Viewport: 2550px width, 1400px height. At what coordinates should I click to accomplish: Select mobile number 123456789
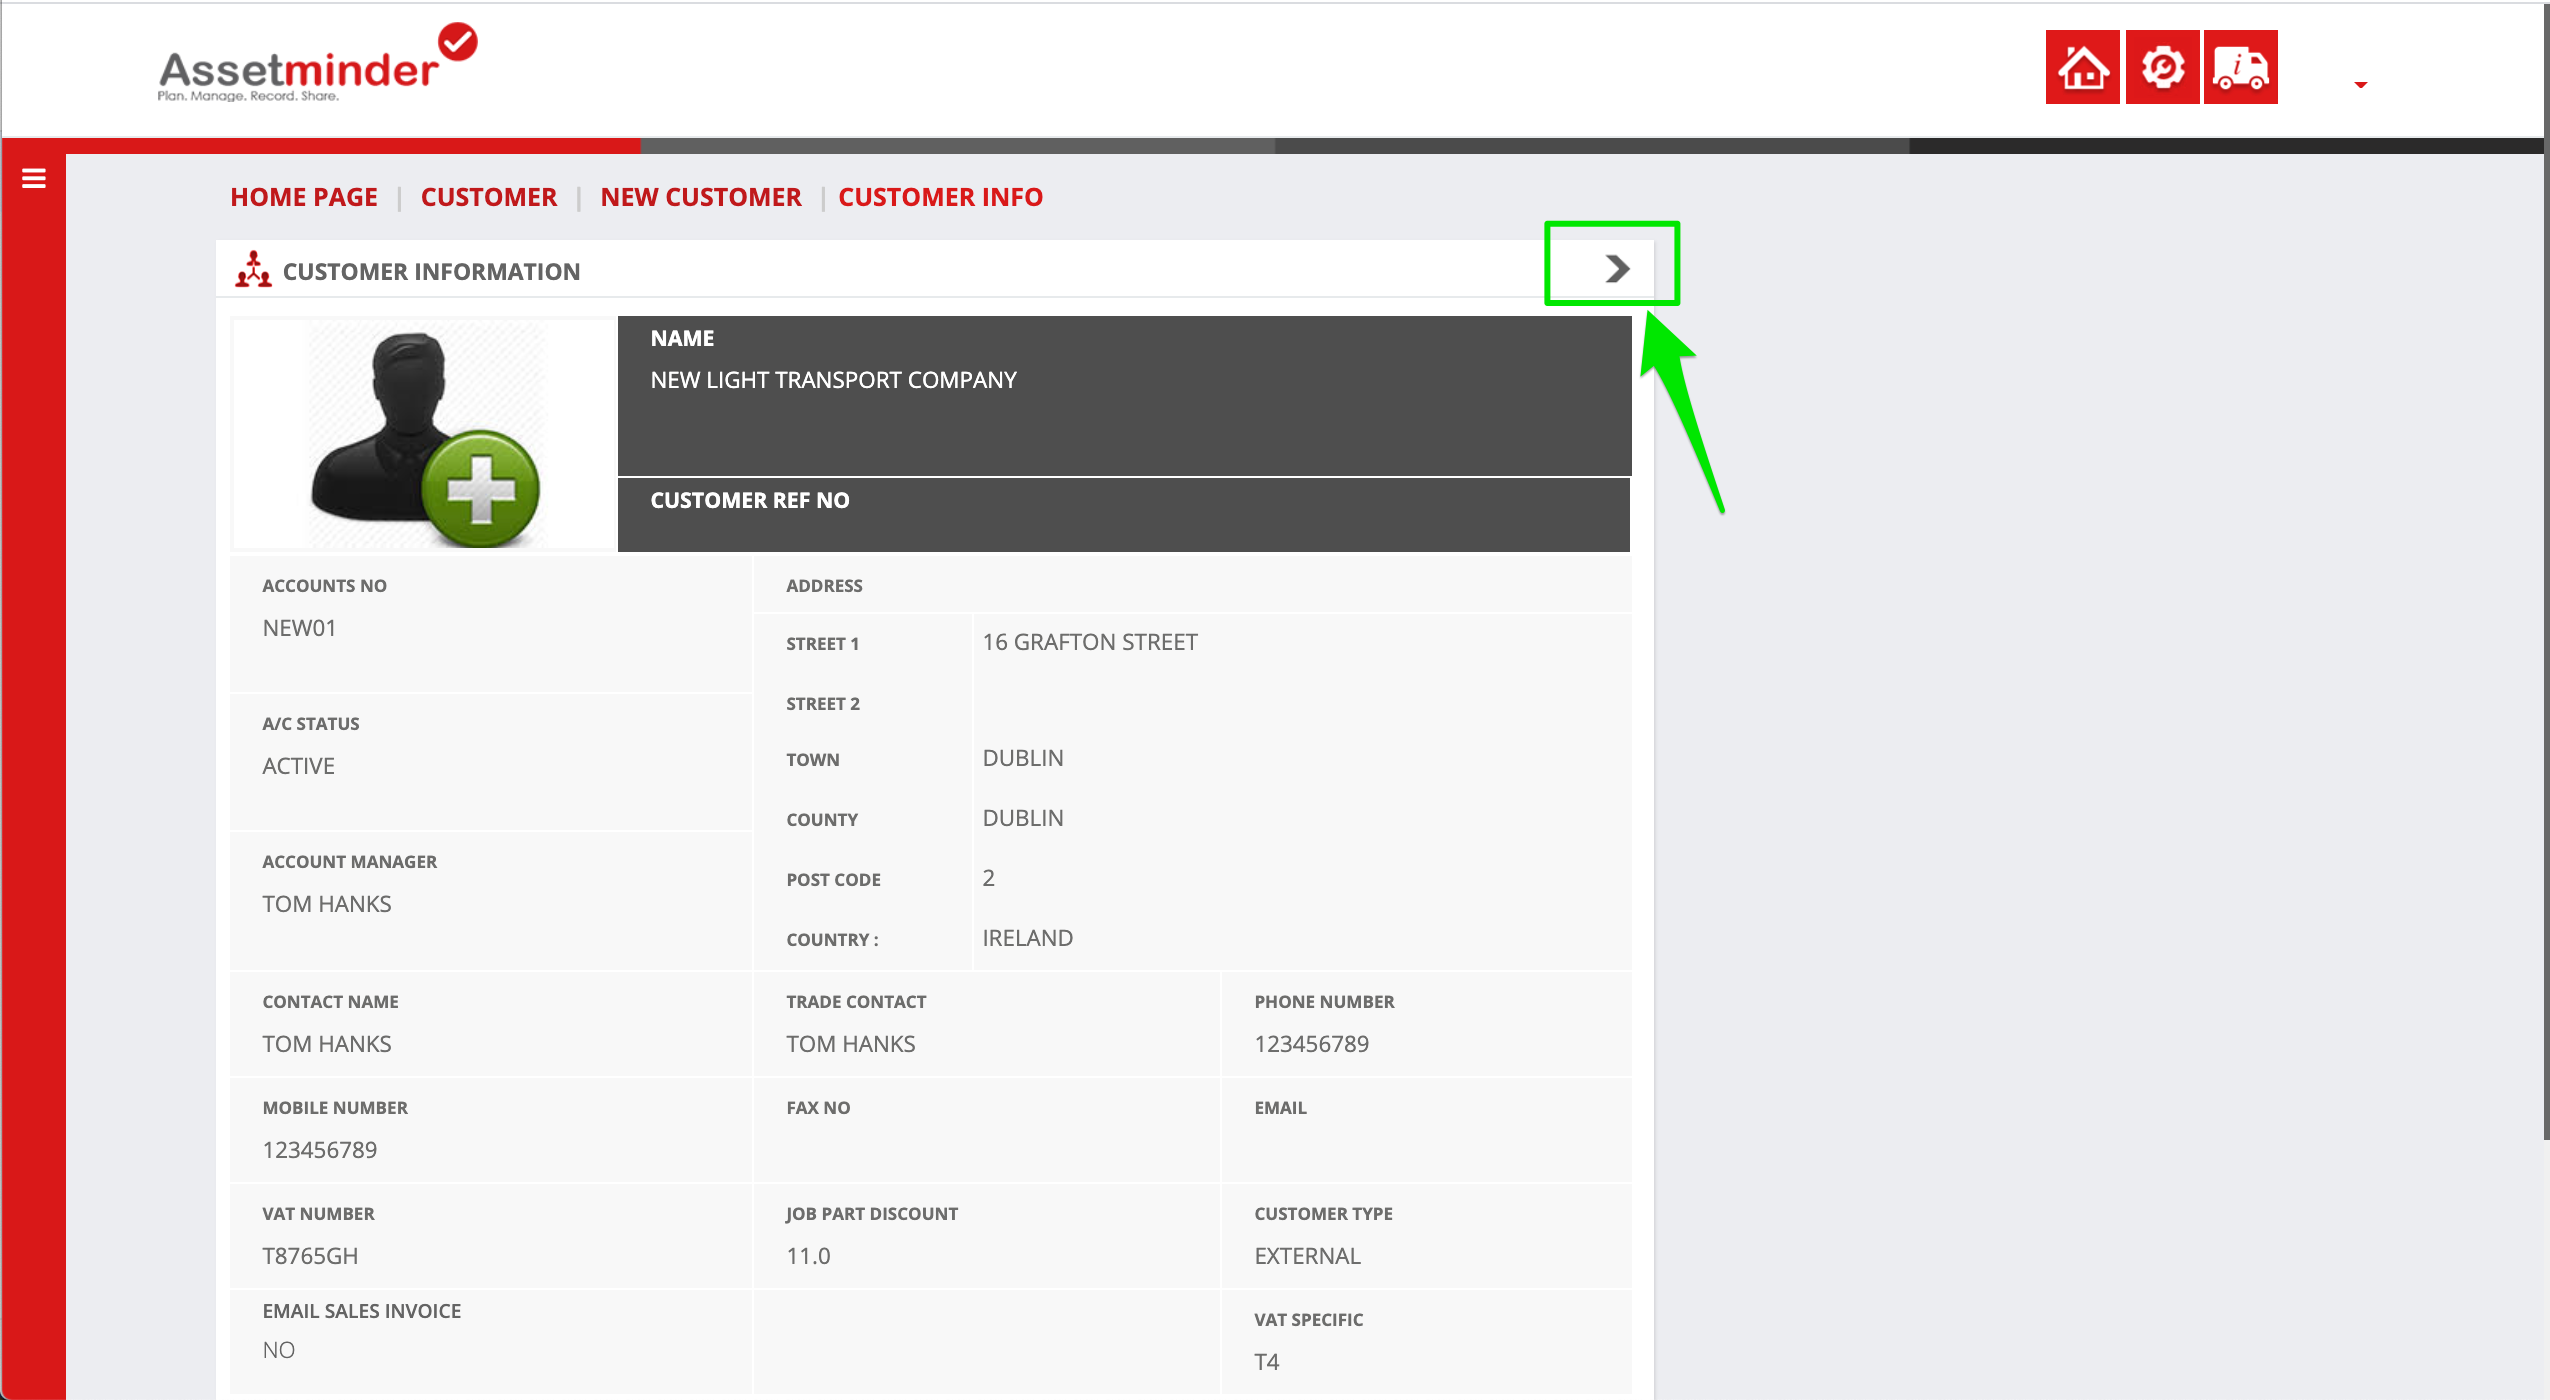[x=320, y=1150]
